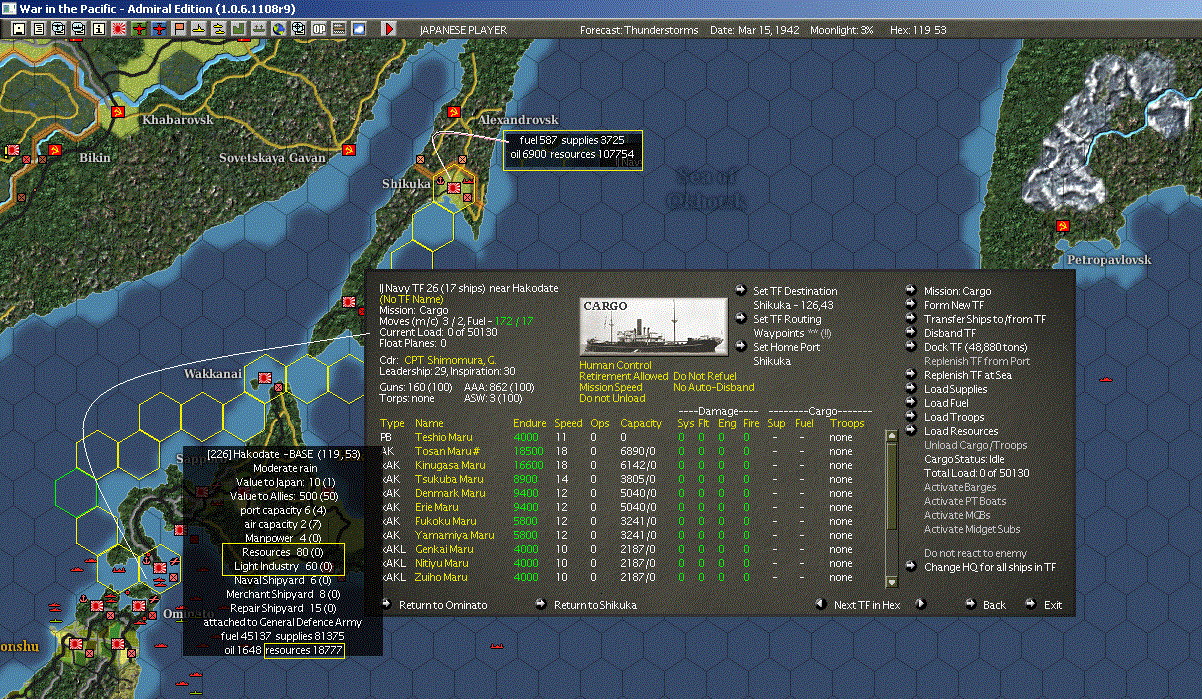
Task: Toggle the Retirement Allowed setting
Action: (x=623, y=376)
